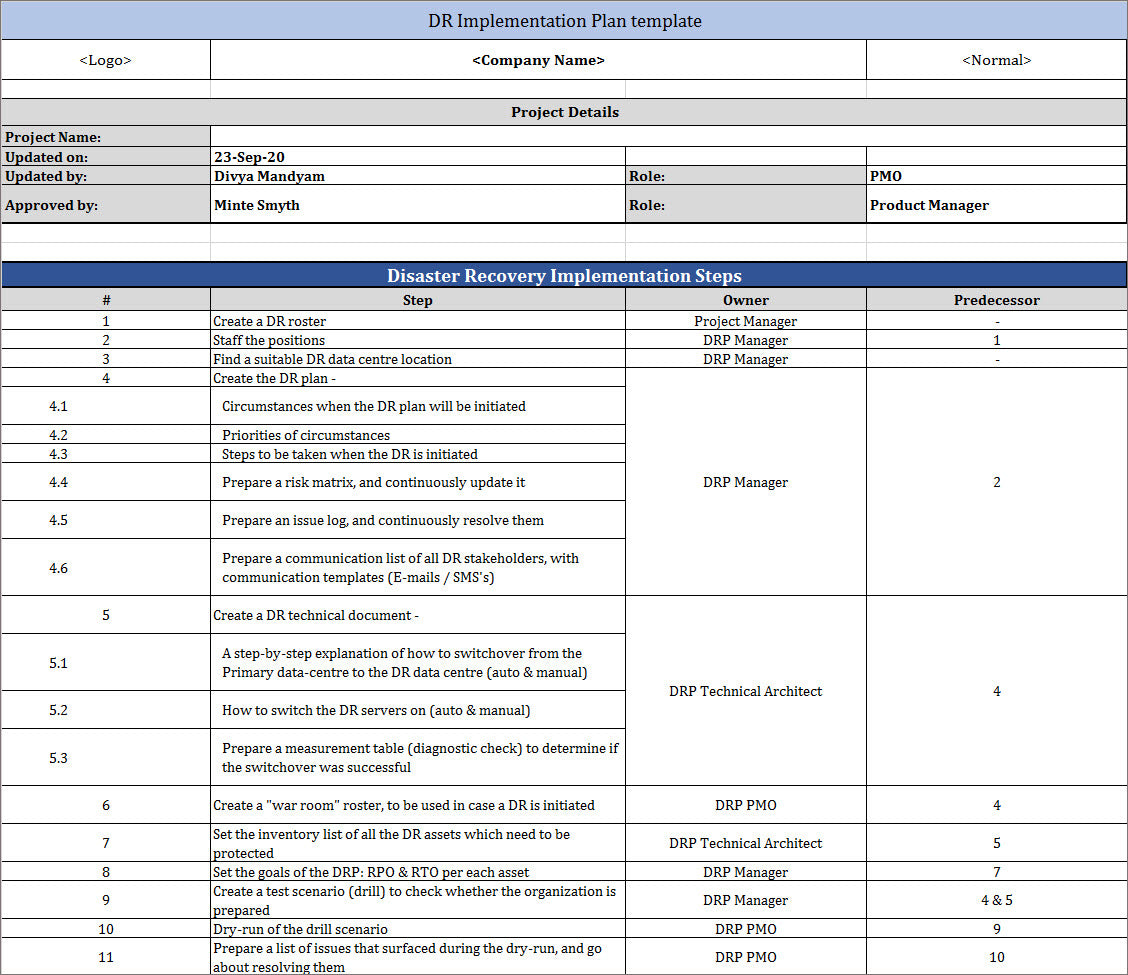The height and width of the screenshot is (975, 1128).
Task: Click the Disaster Recovery Implementation Steps header
Action: pyautogui.click(x=565, y=275)
